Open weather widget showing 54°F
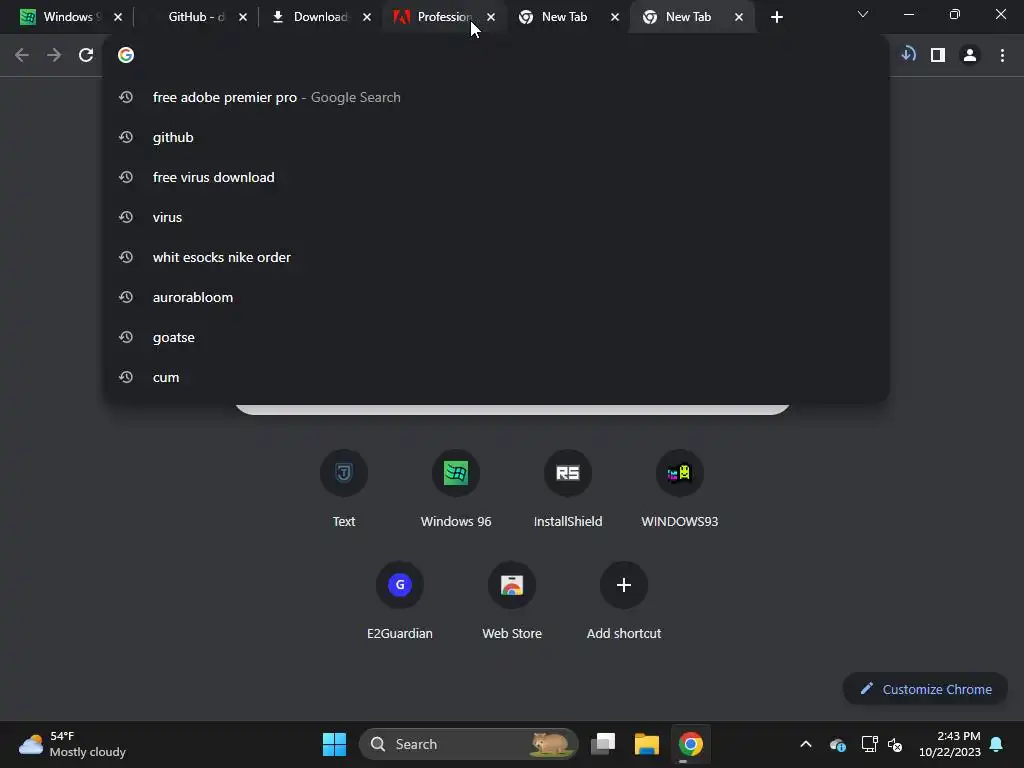Viewport: 1024px width, 768px height. tap(72, 744)
